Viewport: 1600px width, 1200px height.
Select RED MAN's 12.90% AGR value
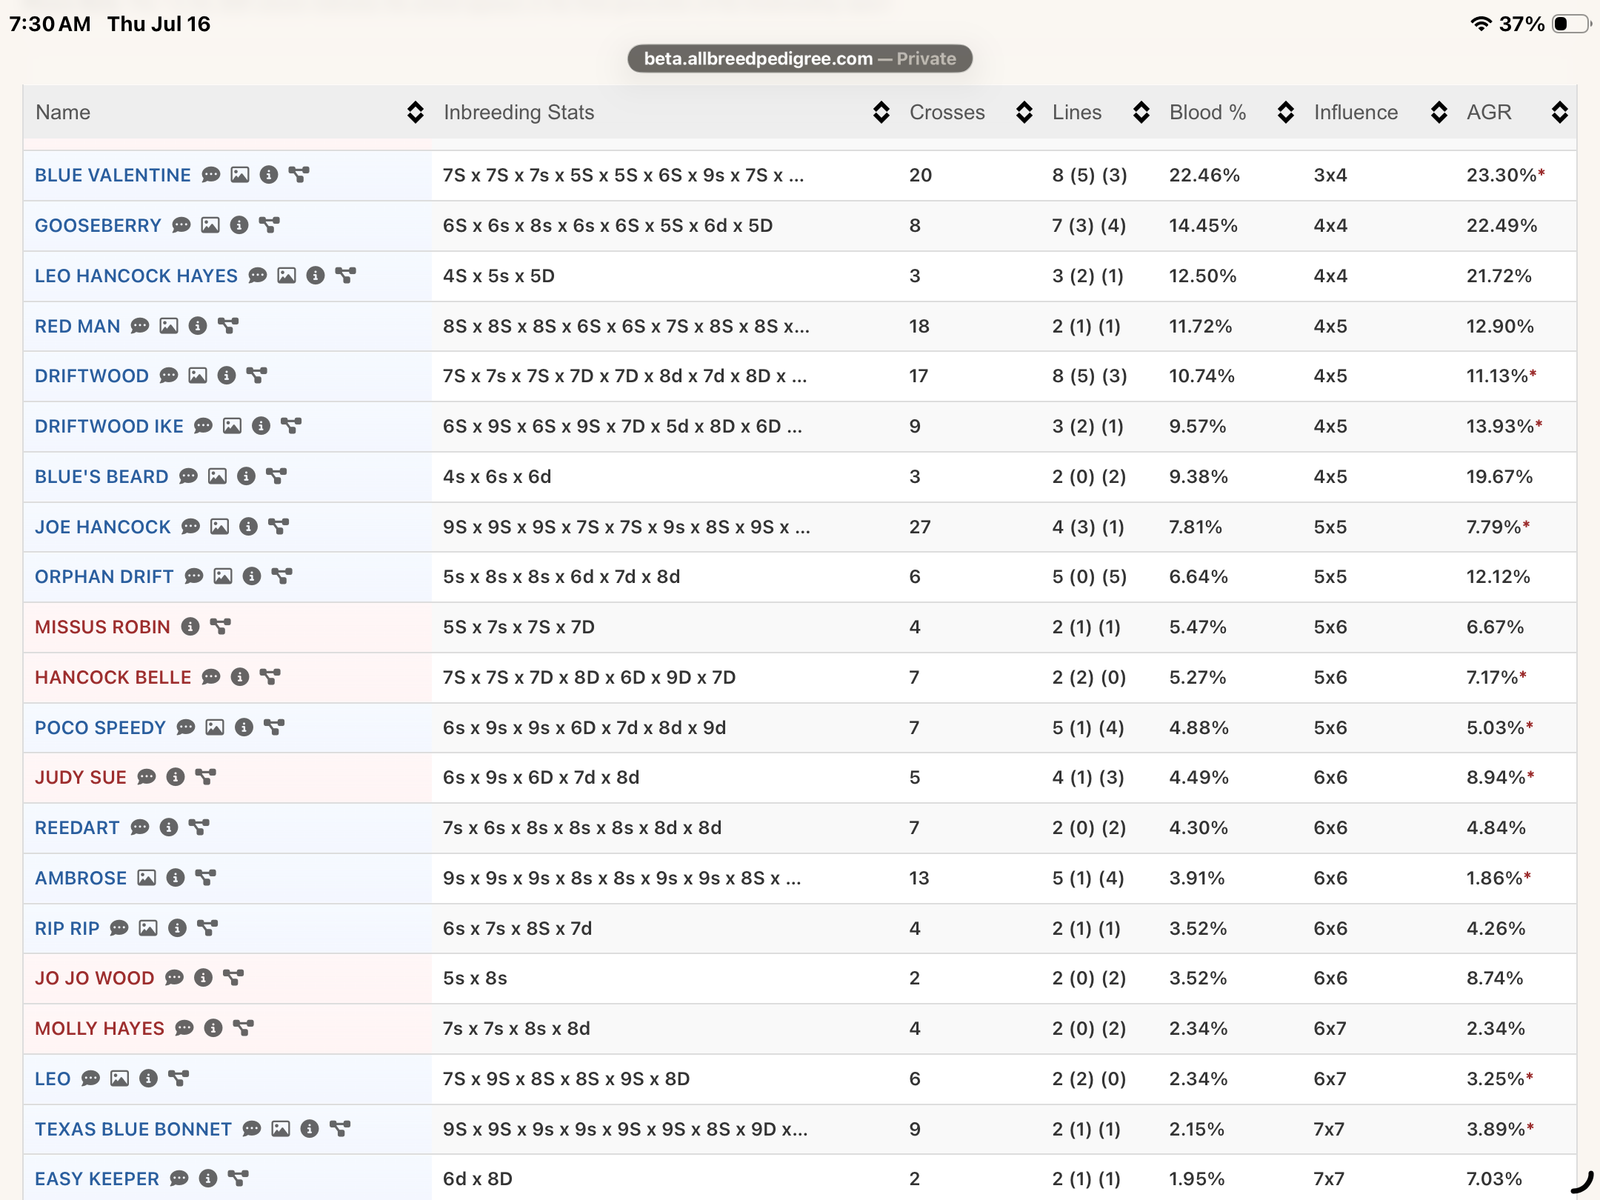[x=1500, y=326]
